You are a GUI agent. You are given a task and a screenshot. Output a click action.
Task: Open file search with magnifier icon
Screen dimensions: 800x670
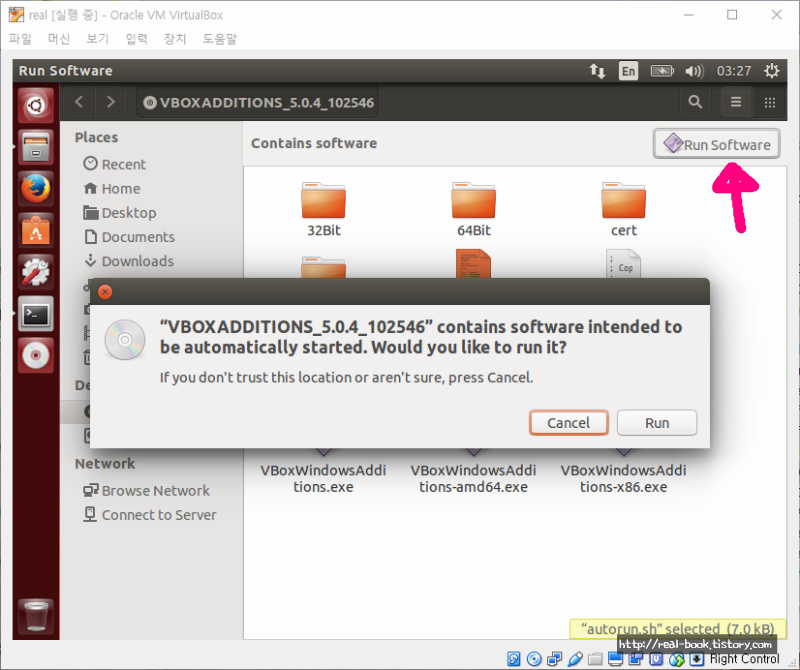(x=695, y=102)
